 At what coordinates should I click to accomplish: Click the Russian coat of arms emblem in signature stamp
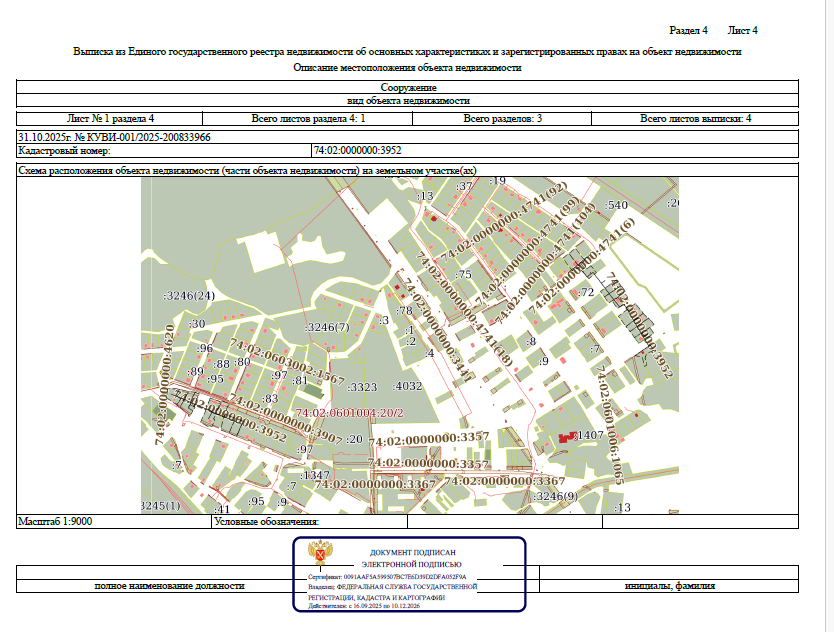point(320,553)
